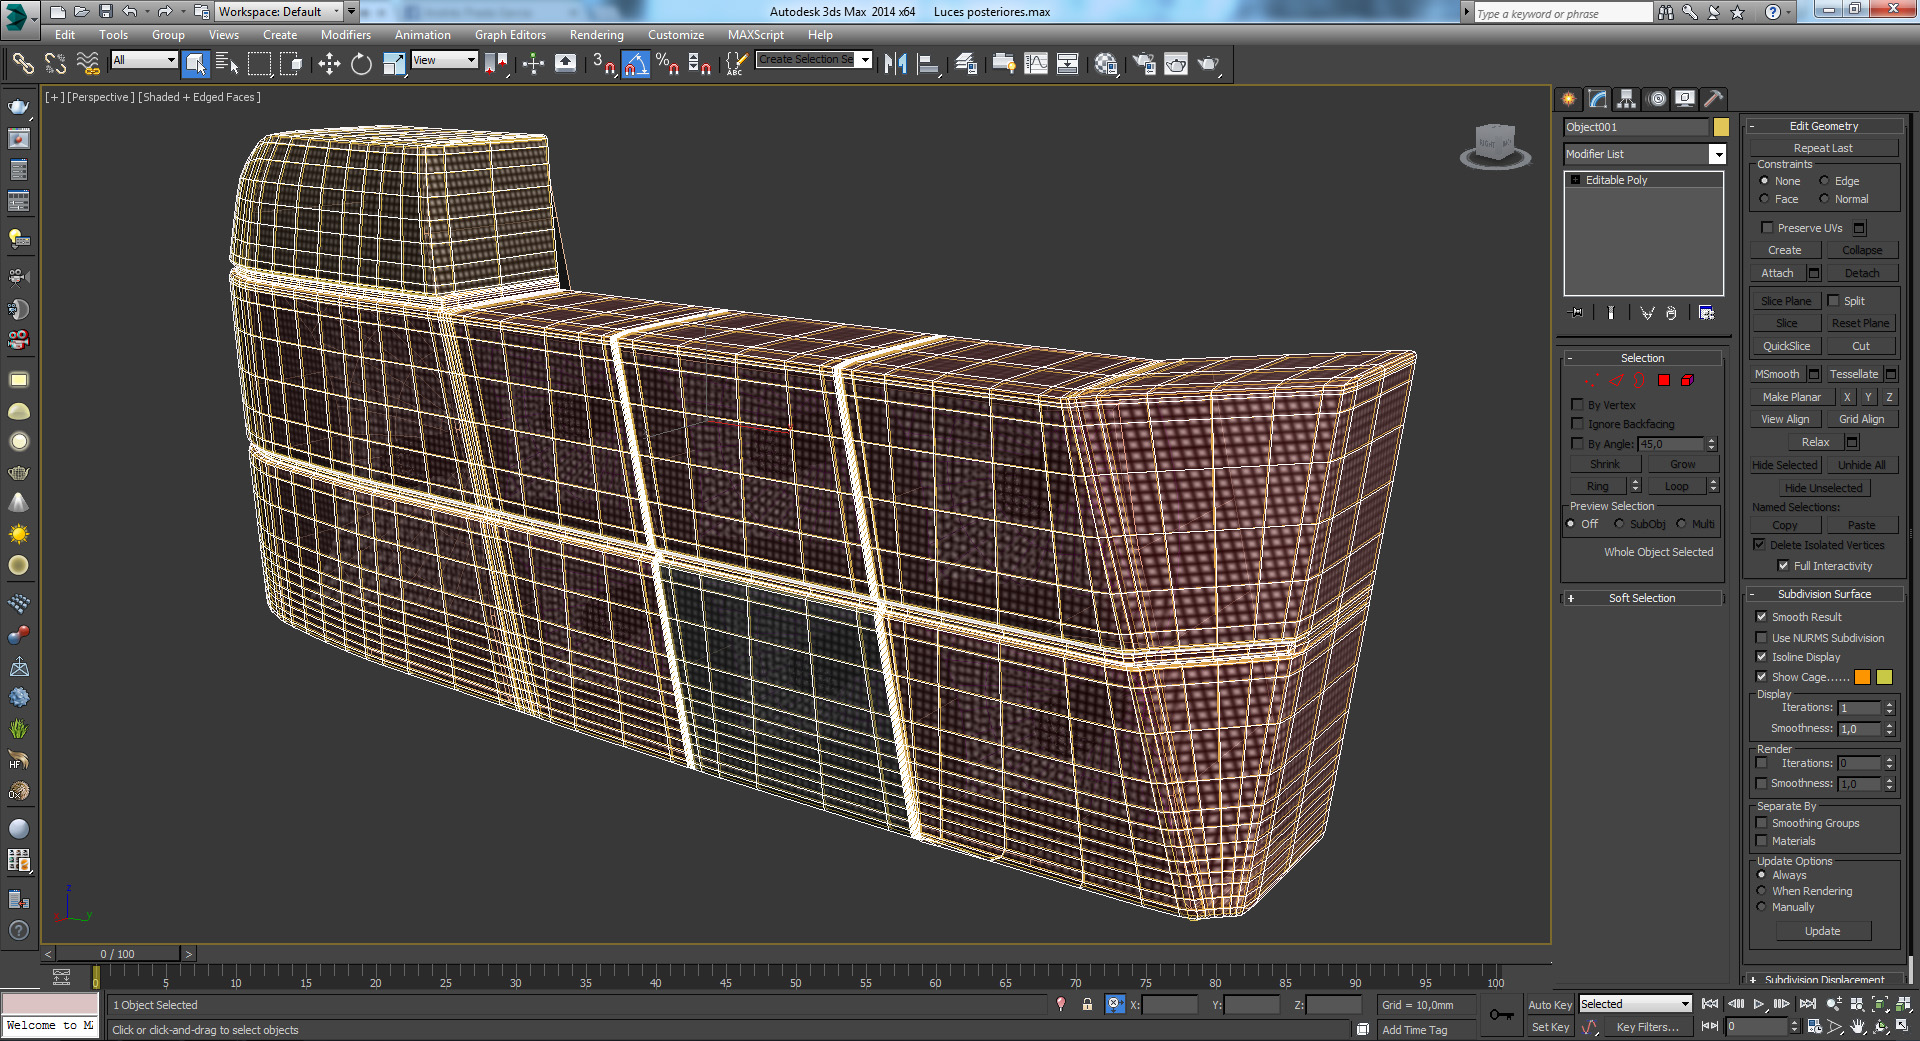
Task: Open the Rendering menu
Action: tap(596, 35)
